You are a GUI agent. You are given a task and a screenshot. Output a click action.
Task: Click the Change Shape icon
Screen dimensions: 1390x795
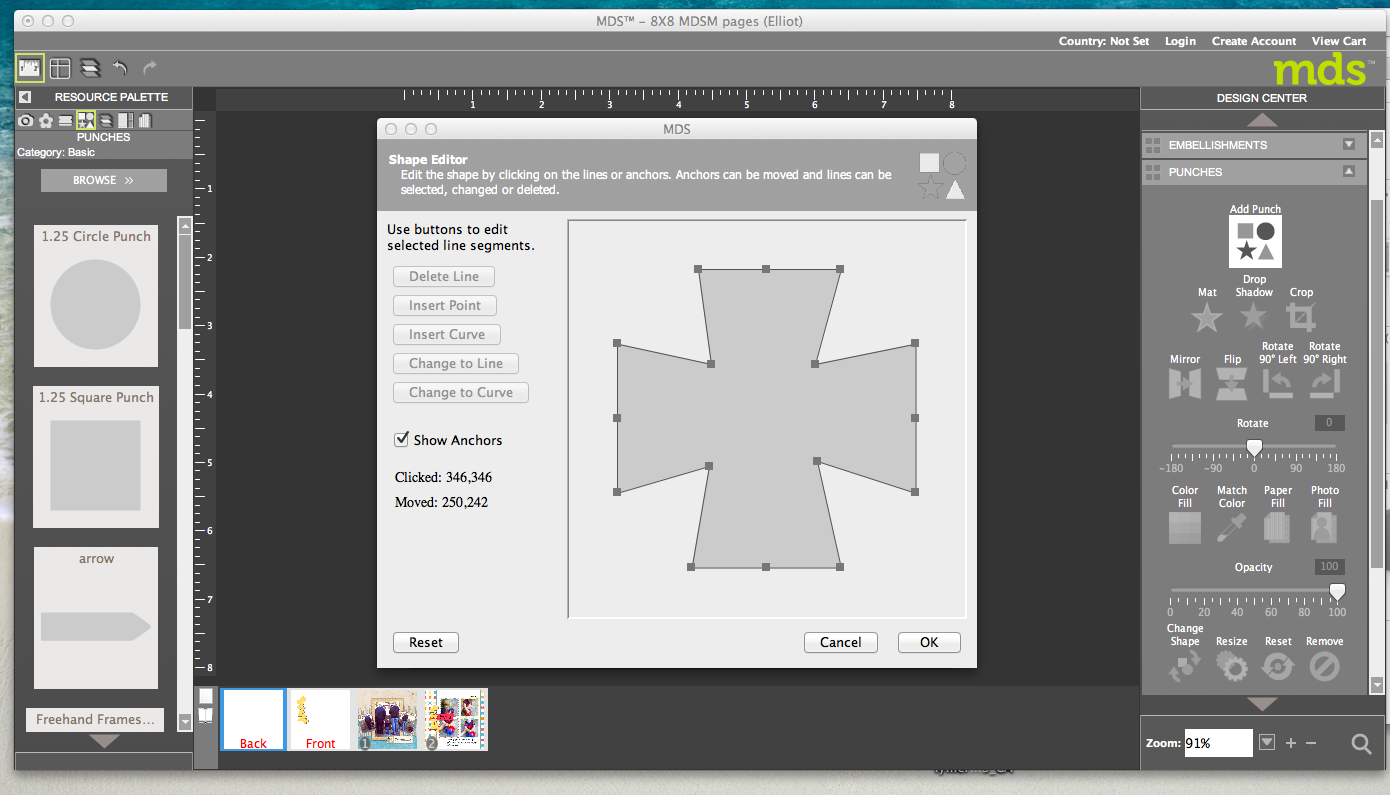(1185, 667)
